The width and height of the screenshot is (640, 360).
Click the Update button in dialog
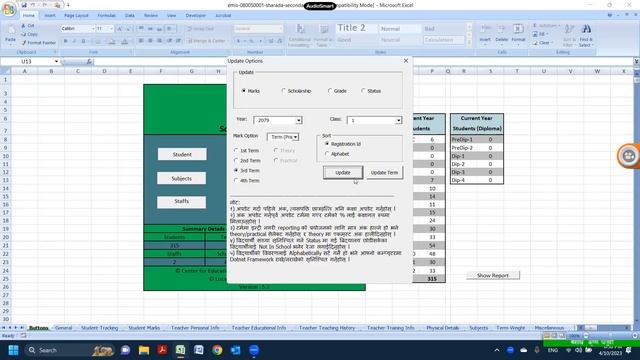pyautogui.click(x=343, y=173)
